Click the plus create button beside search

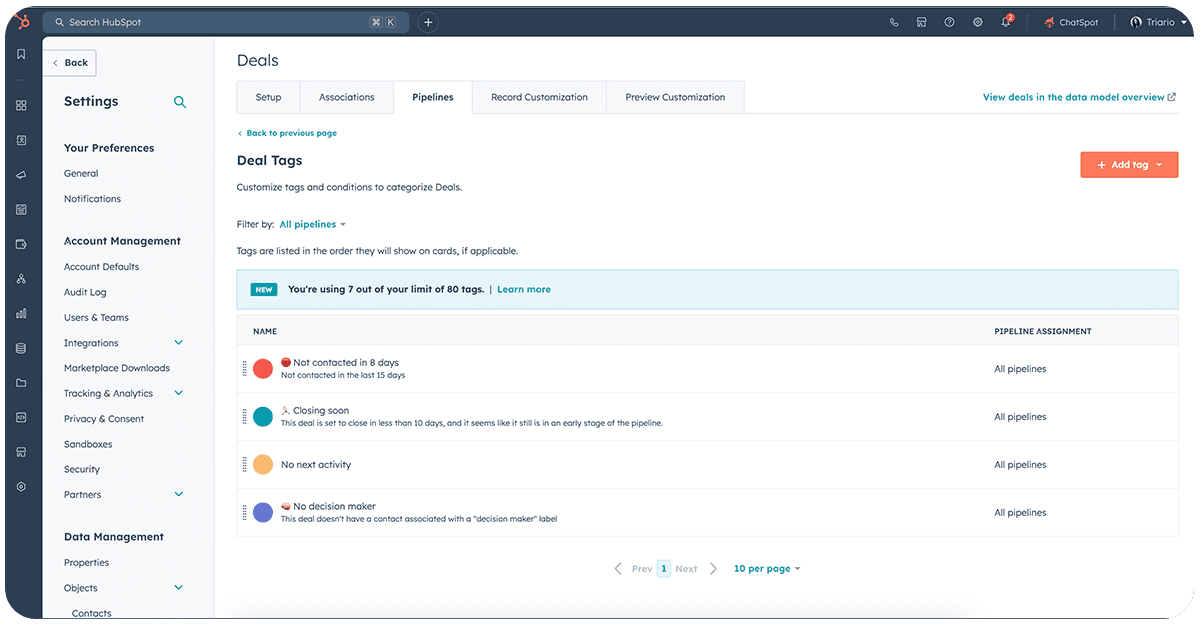(x=428, y=22)
